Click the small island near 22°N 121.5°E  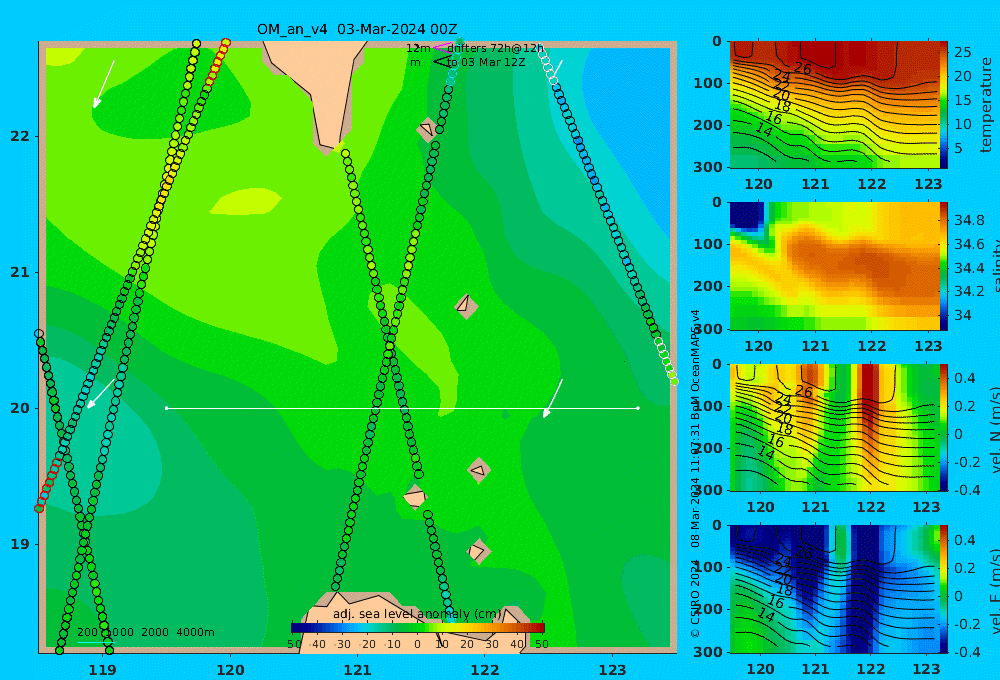click(427, 129)
